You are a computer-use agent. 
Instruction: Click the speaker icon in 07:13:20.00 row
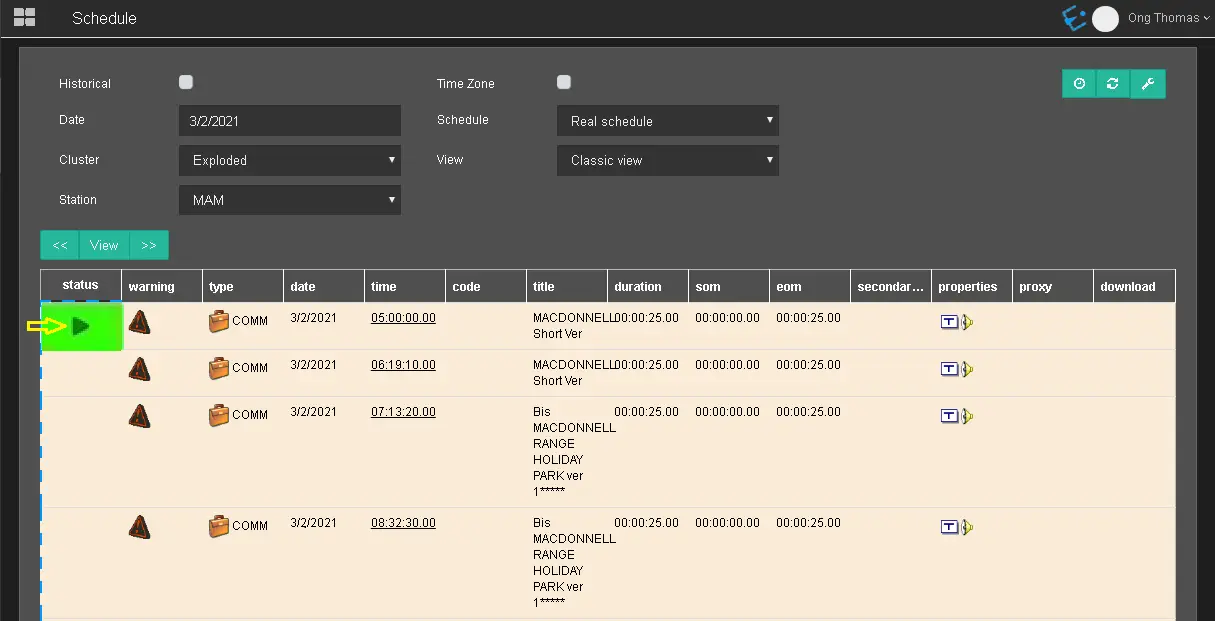point(967,416)
